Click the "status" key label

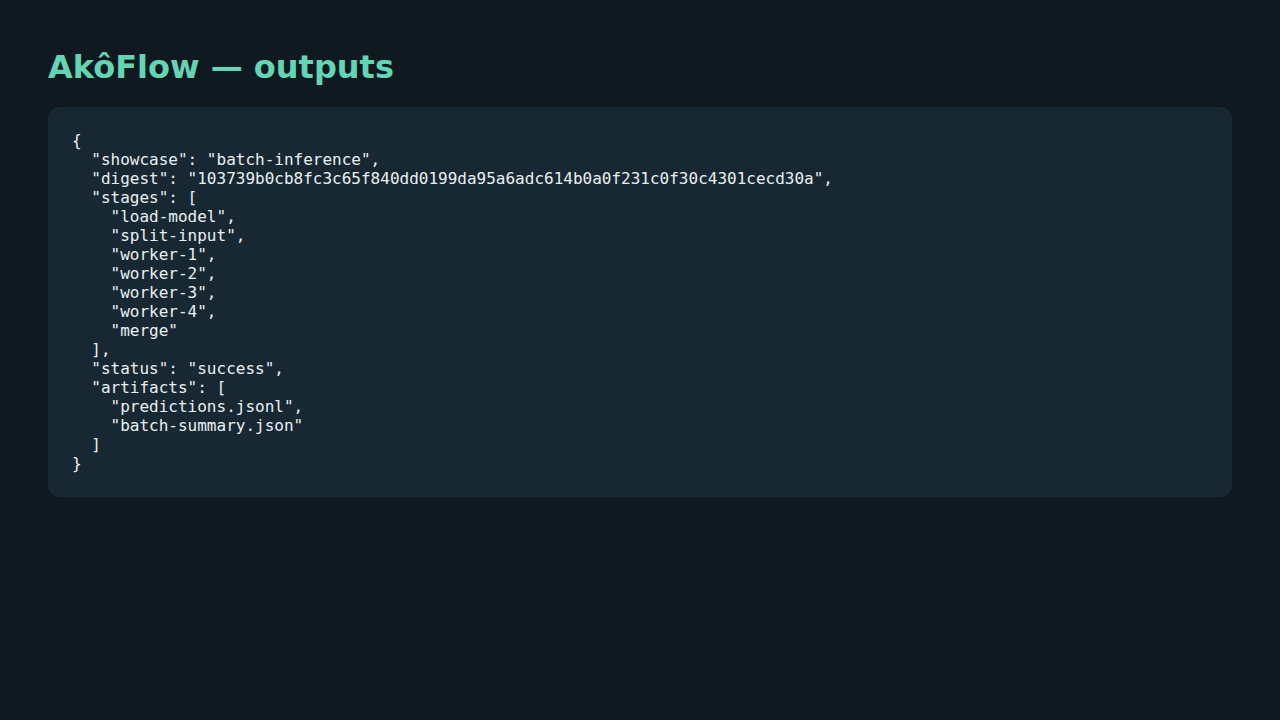click(130, 369)
